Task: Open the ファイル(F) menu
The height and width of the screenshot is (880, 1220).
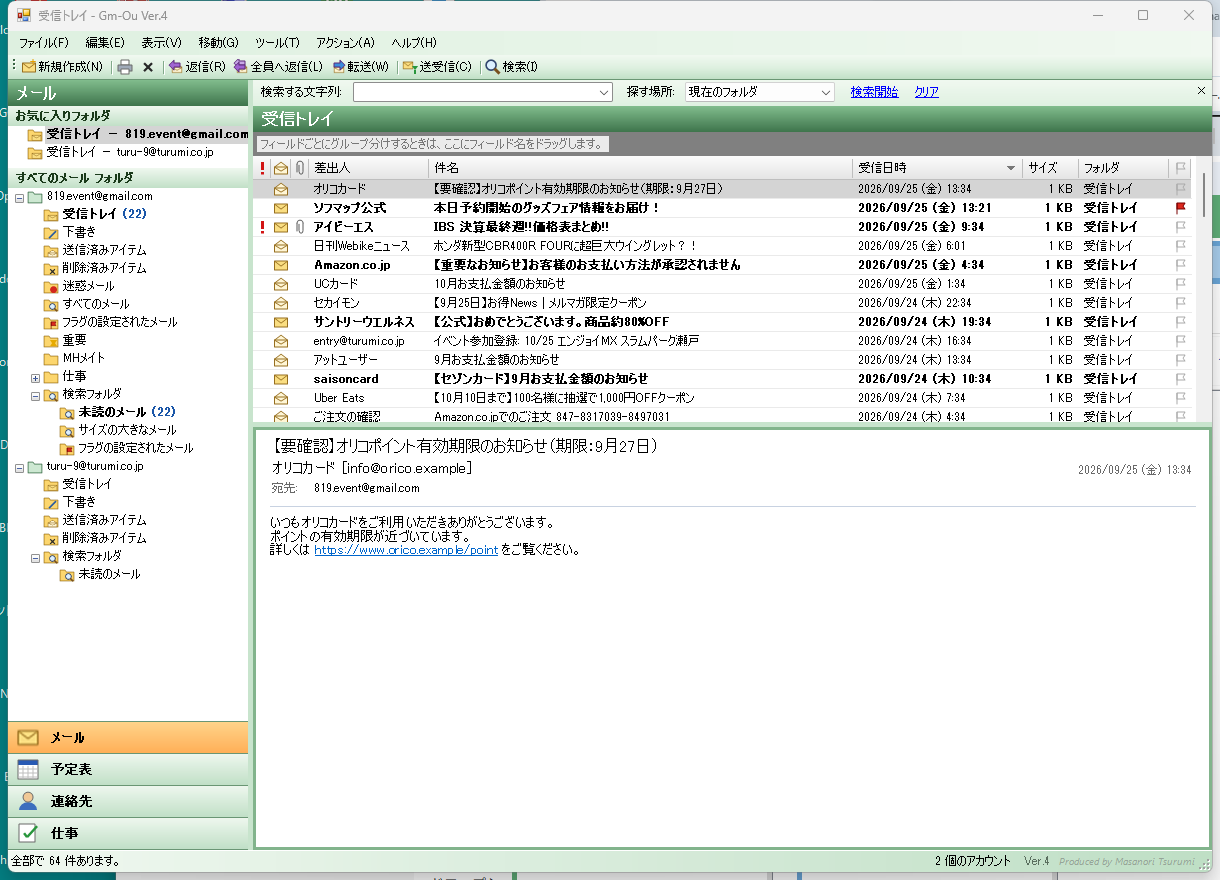Action: pos(44,42)
